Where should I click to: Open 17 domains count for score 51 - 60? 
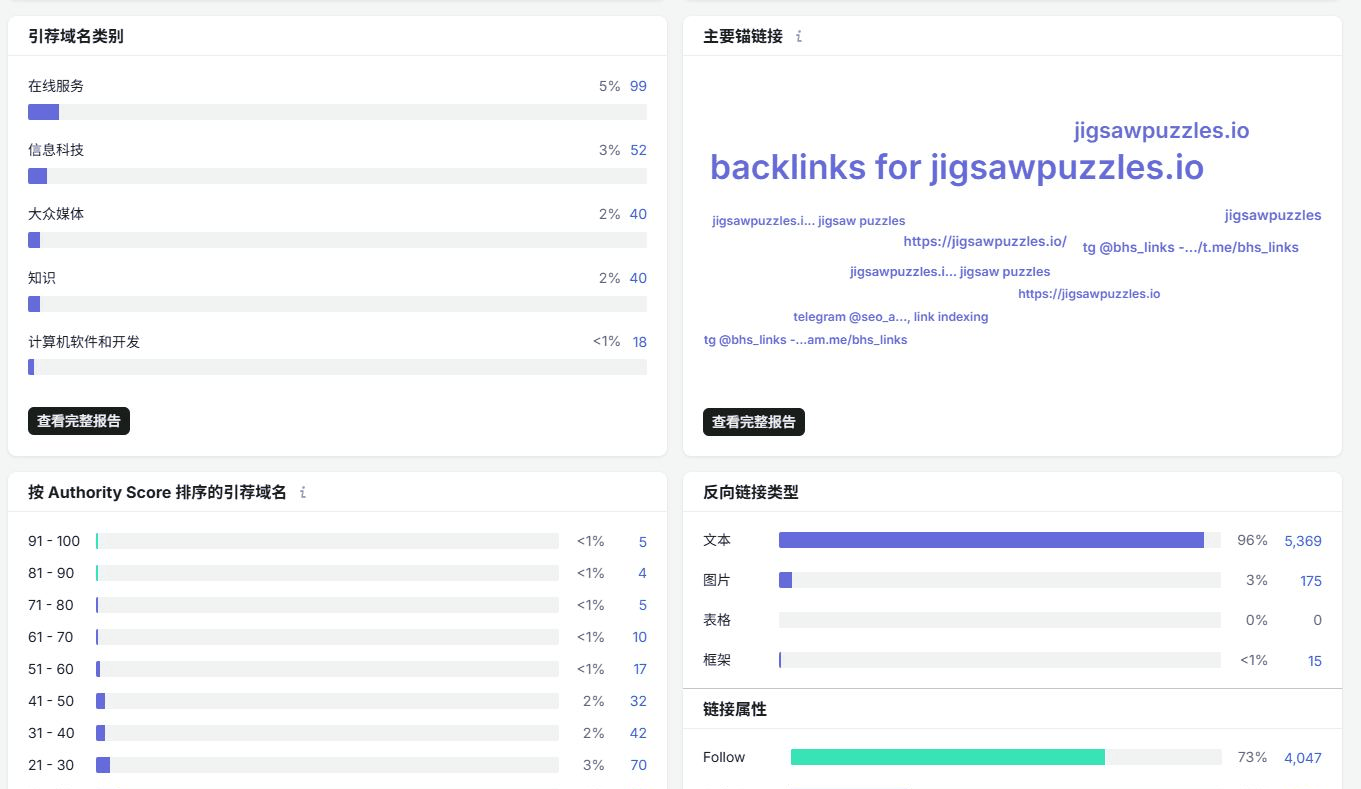[x=640, y=669]
